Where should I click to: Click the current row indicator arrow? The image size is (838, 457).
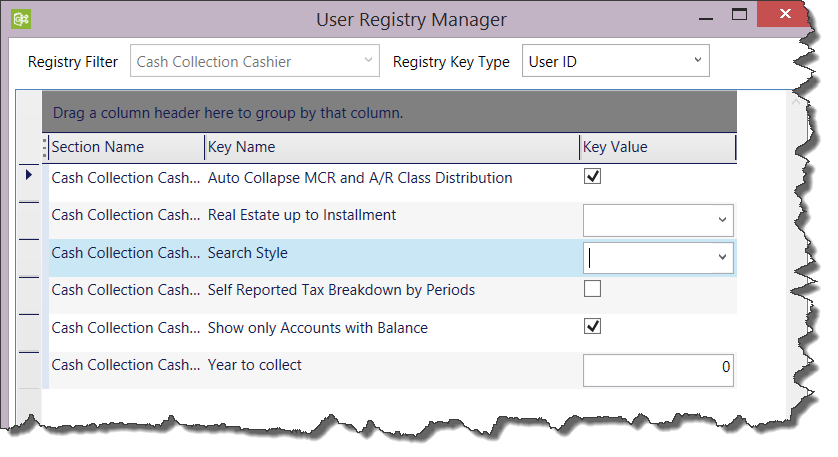(x=28, y=175)
